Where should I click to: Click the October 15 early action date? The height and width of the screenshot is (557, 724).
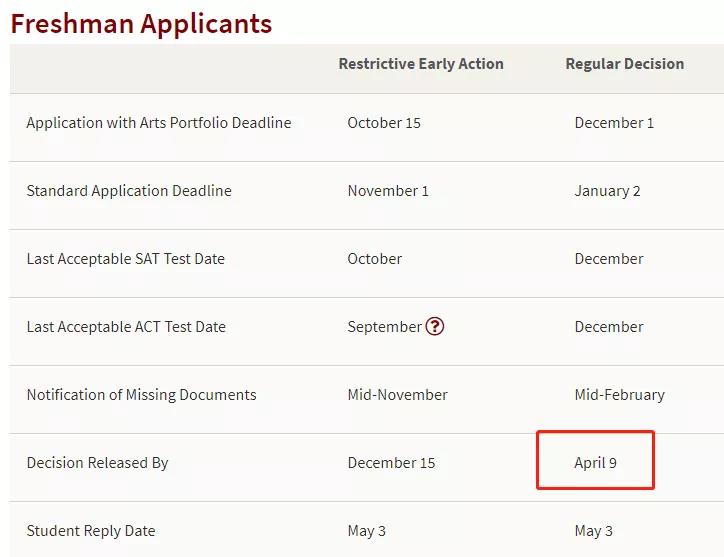(x=384, y=123)
